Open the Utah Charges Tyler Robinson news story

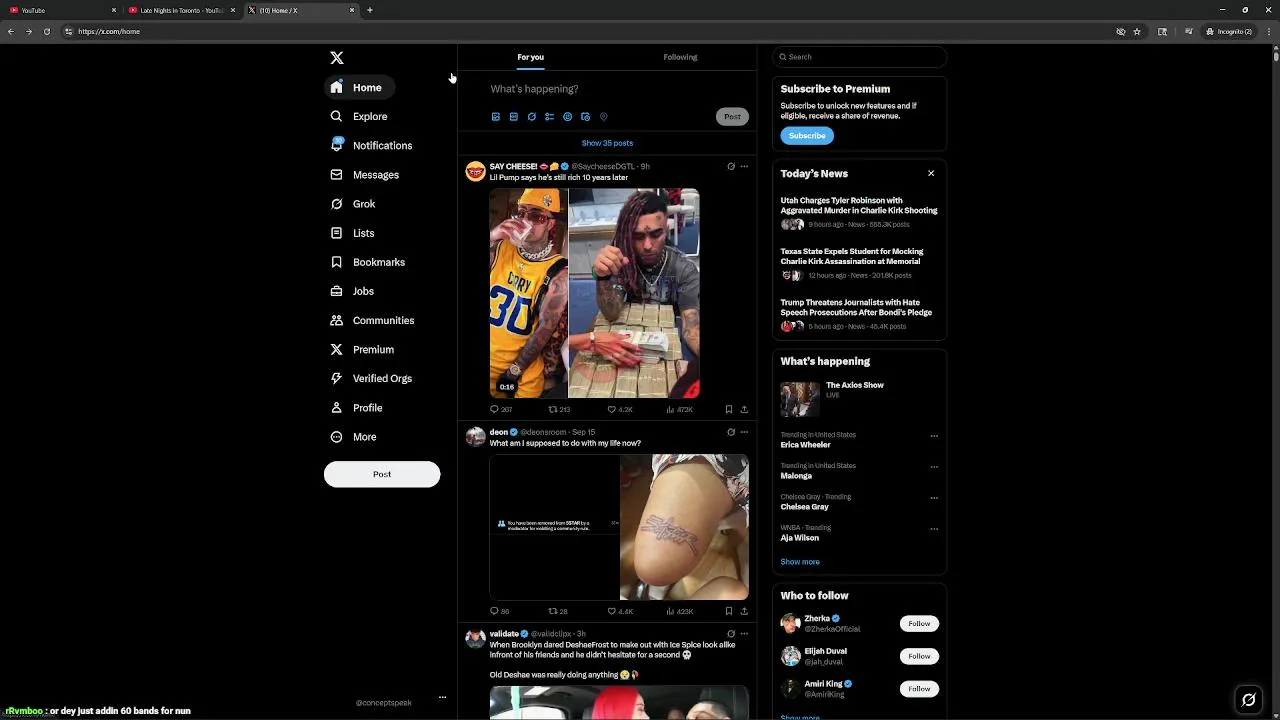859,213
